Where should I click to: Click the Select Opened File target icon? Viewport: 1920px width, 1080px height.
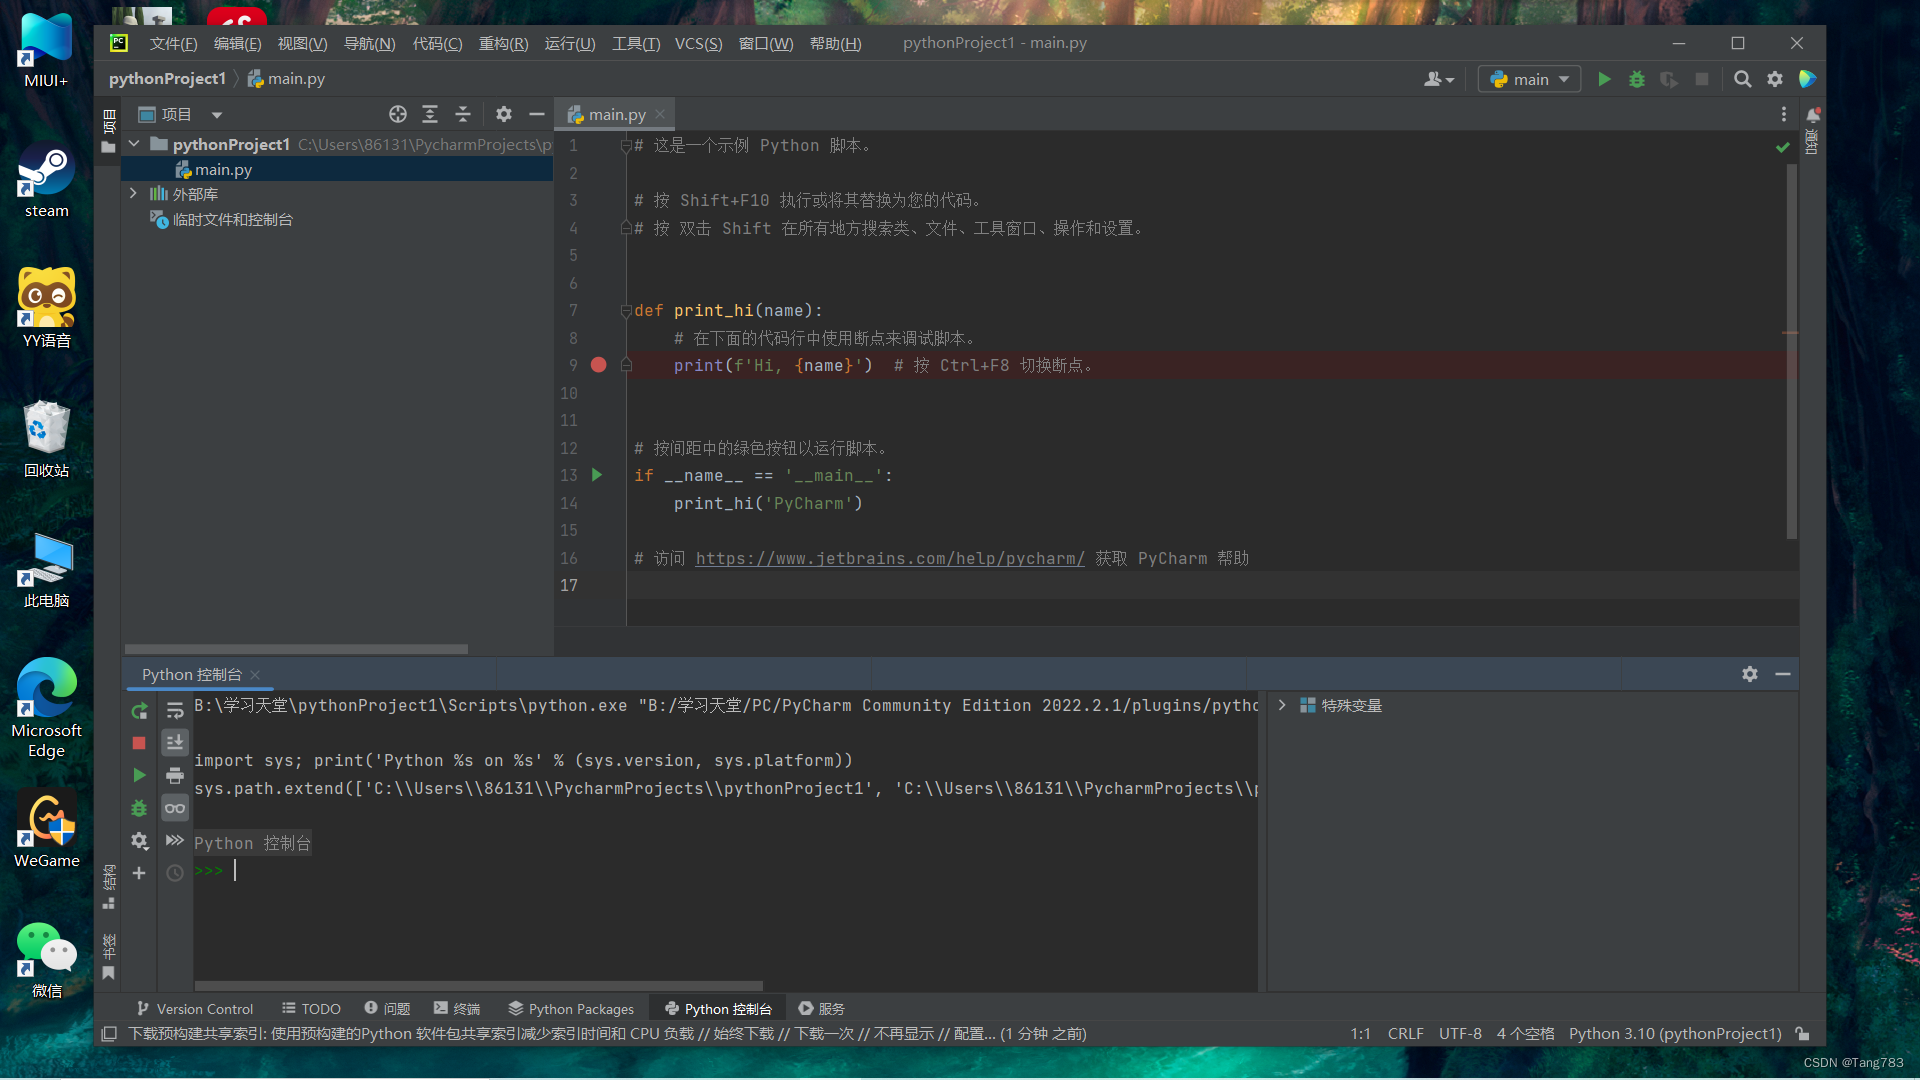(398, 114)
